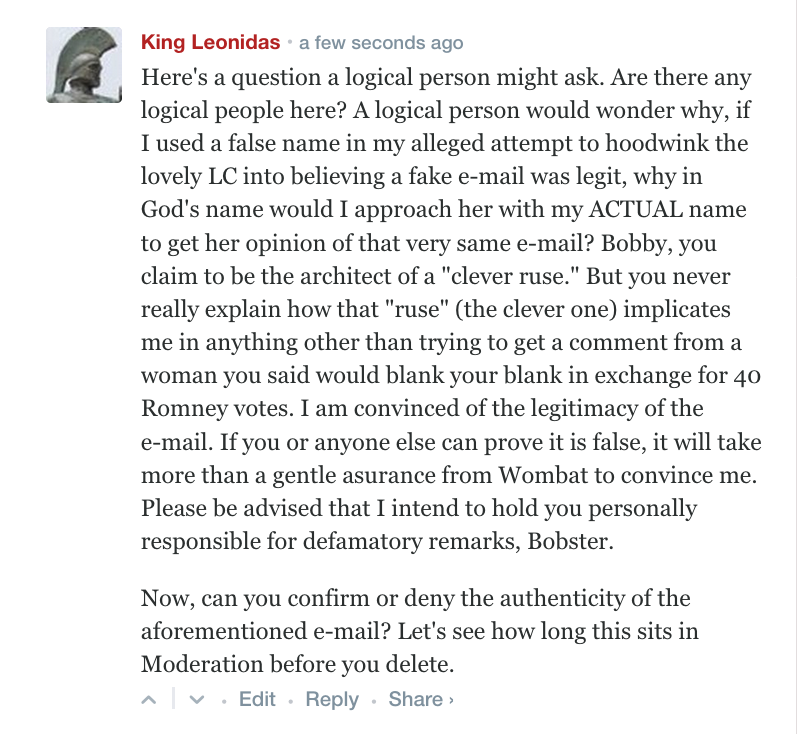Upvote the King Leonidas comment
Image resolution: width=798 pixels, height=734 pixels.
pyautogui.click(x=149, y=700)
